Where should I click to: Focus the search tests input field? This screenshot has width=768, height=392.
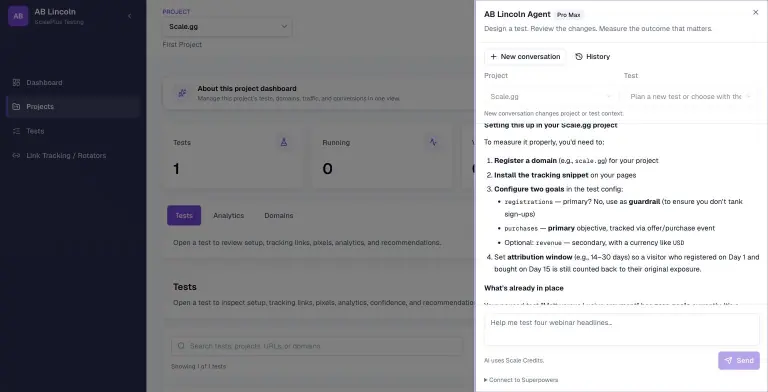317,346
